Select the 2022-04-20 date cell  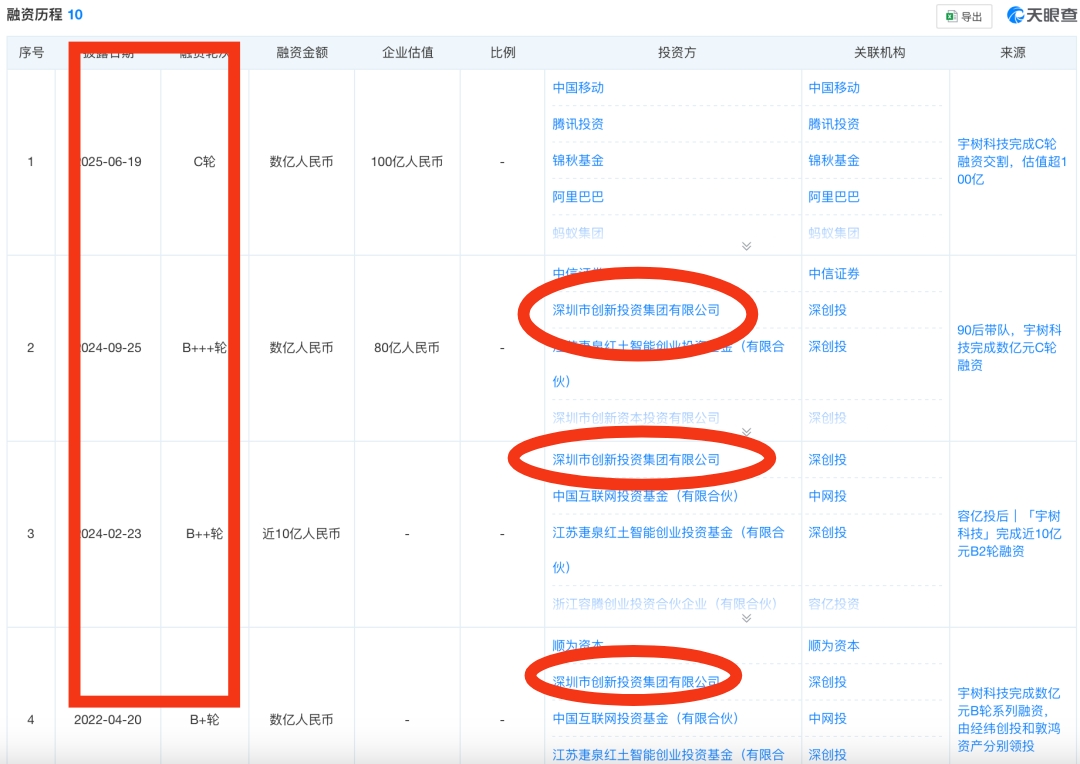107,720
